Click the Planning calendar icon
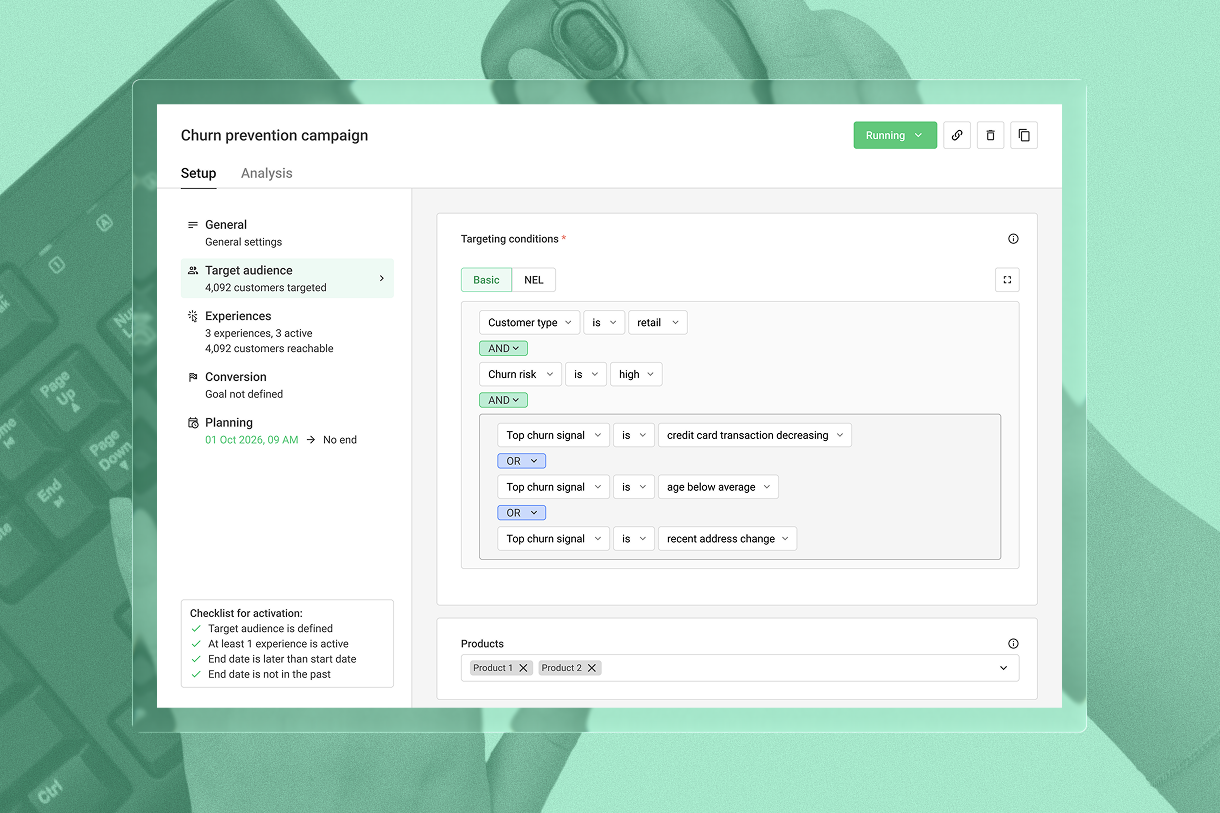Screen dimensions: 1220x813 tap(193, 423)
